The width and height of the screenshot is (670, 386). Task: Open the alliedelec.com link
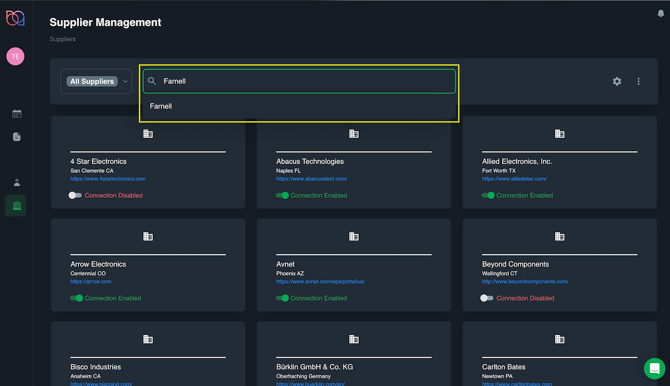514,179
